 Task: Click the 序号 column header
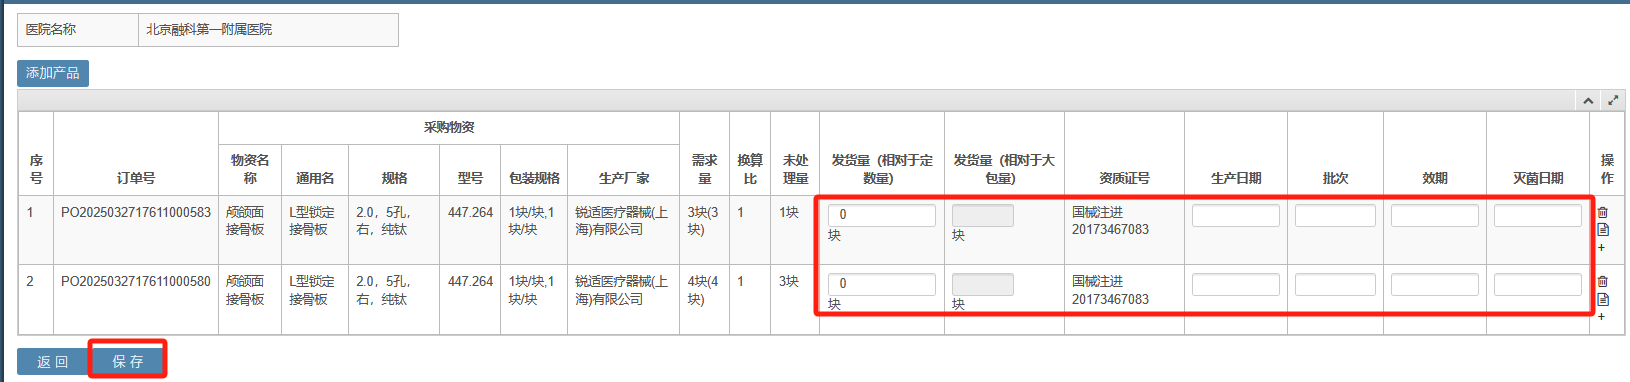tap(36, 169)
